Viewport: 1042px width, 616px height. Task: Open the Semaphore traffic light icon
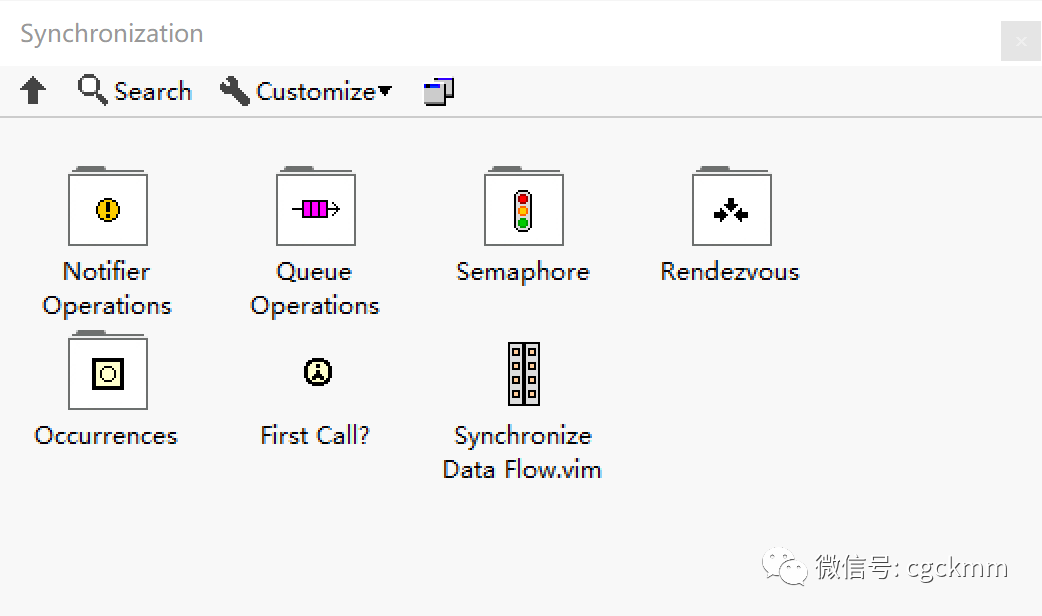point(523,209)
